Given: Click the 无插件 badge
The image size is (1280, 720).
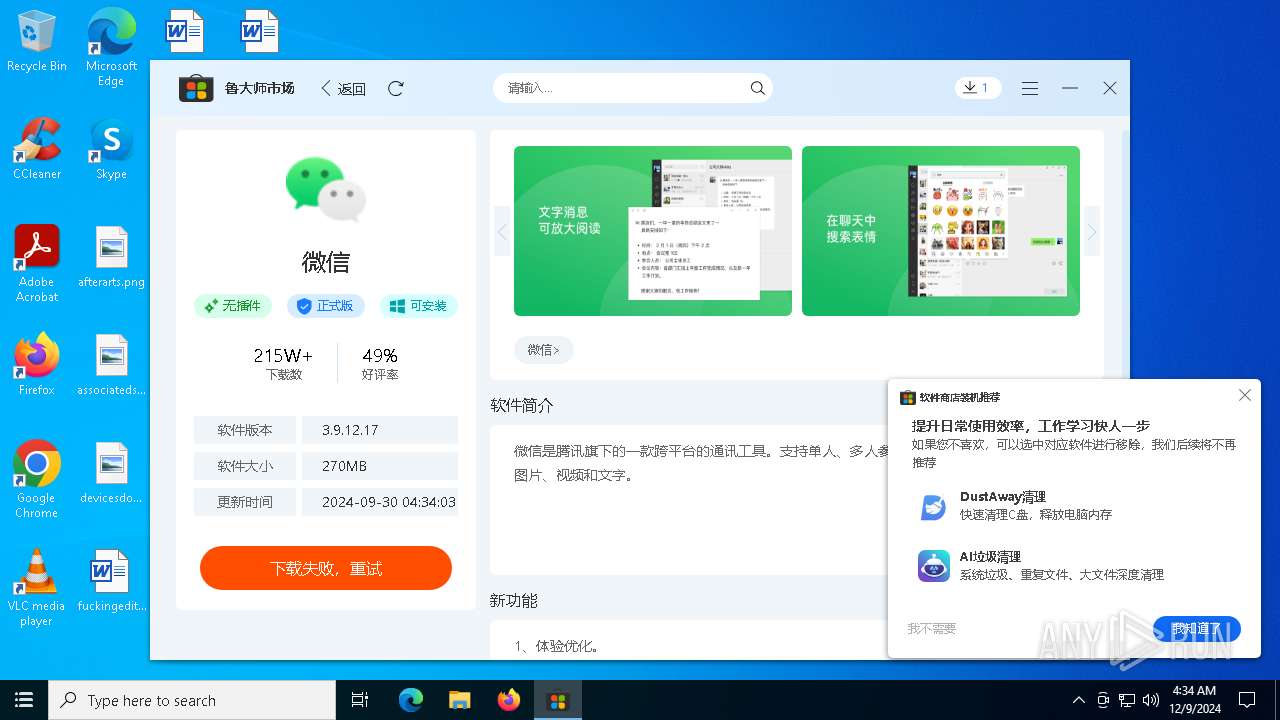Looking at the screenshot, I should (233, 306).
